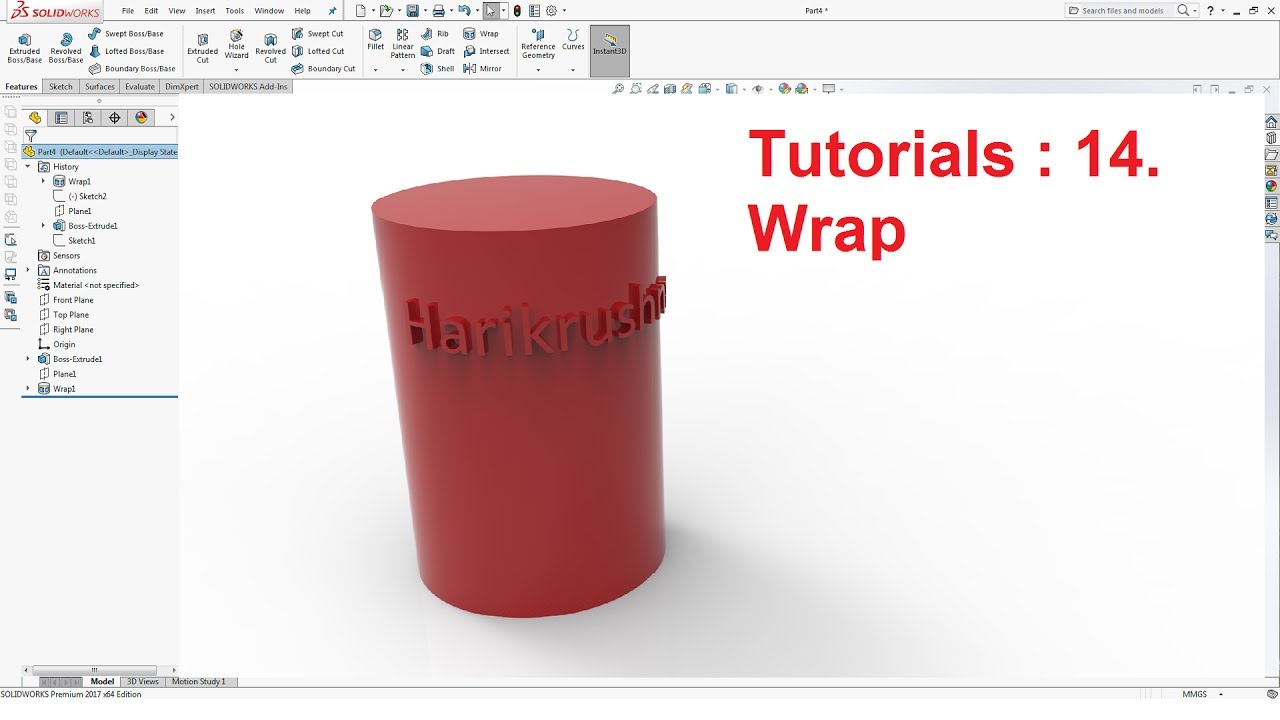Expand the Curves dropdown arrow
The width and height of the screenshot is (1280, 720).
click(573, 70)
